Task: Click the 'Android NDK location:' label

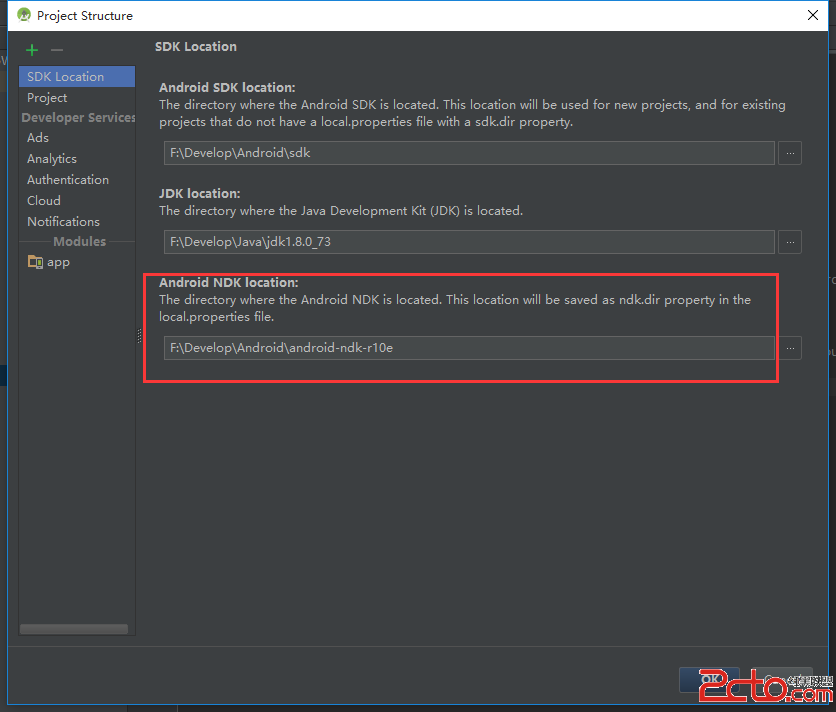Action: [x=228, y=283]
